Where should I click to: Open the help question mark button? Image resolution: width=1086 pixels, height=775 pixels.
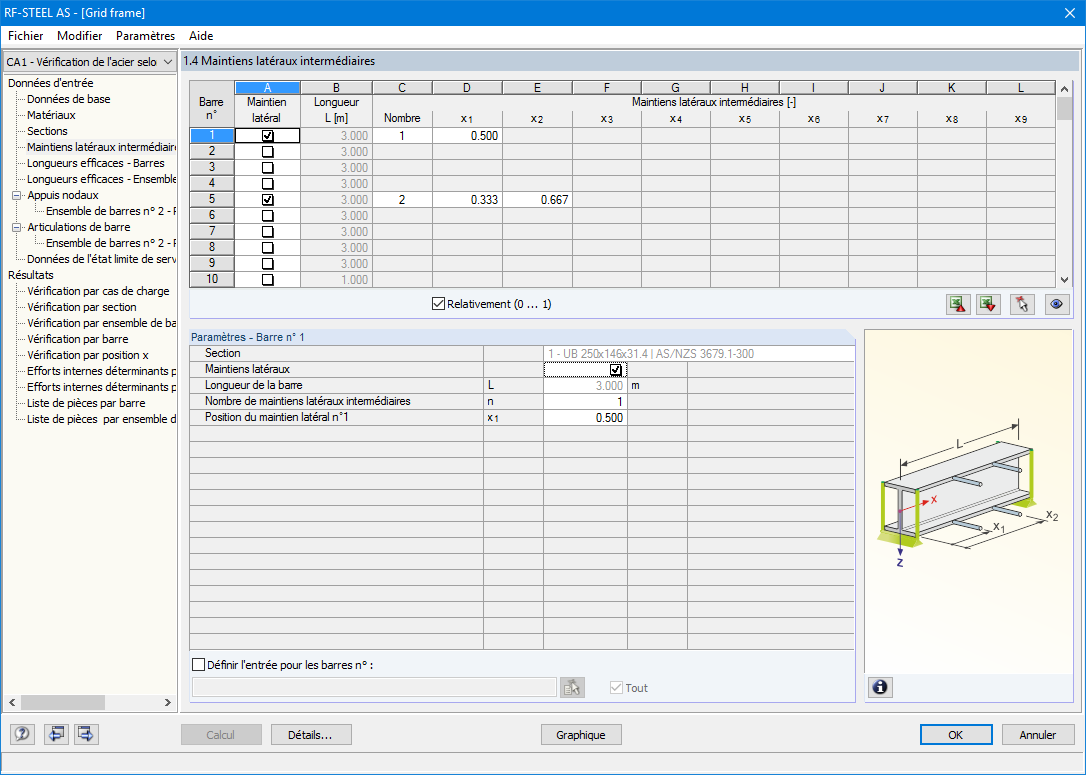pos(22,734)
